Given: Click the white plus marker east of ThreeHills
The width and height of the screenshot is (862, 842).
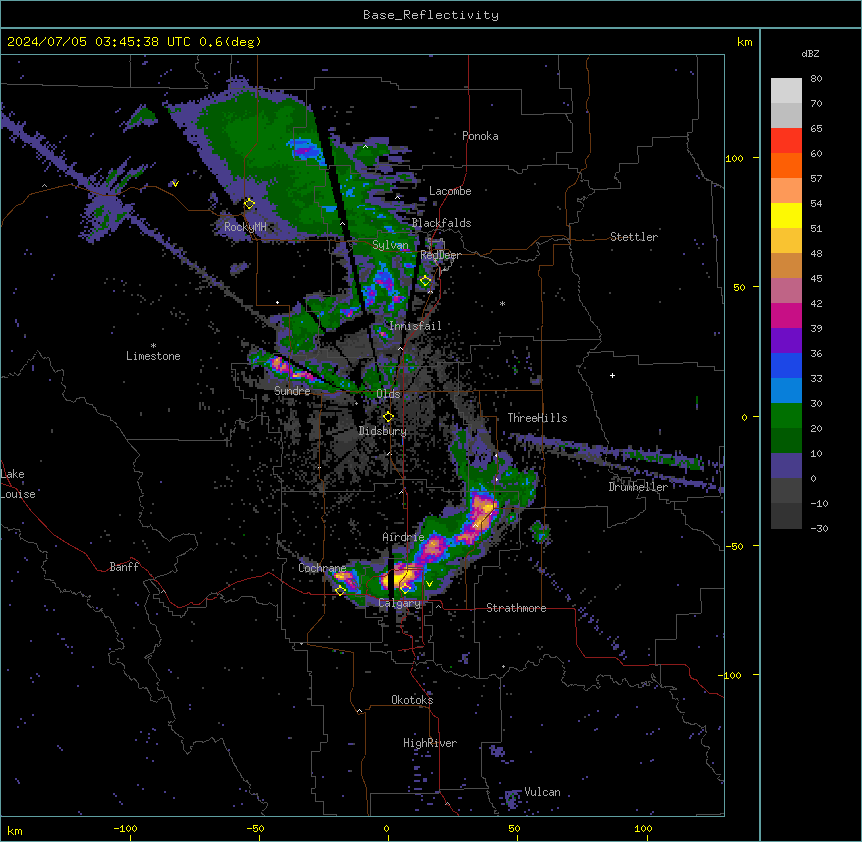Looking at the screenshot, I should click(x=612, y=375).
